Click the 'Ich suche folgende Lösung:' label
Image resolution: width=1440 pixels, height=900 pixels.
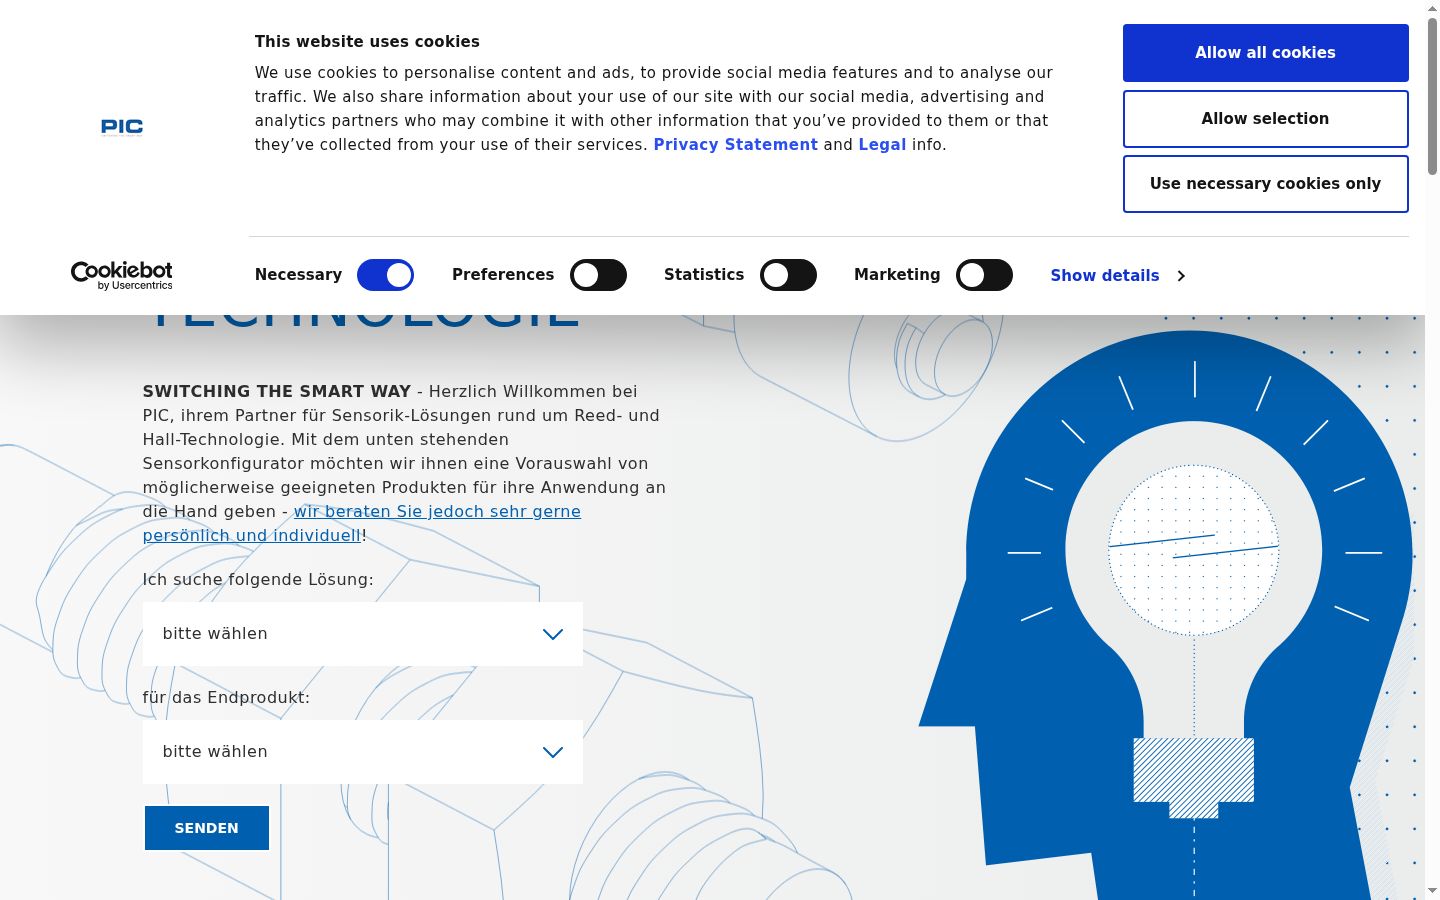tap(258, 580)
